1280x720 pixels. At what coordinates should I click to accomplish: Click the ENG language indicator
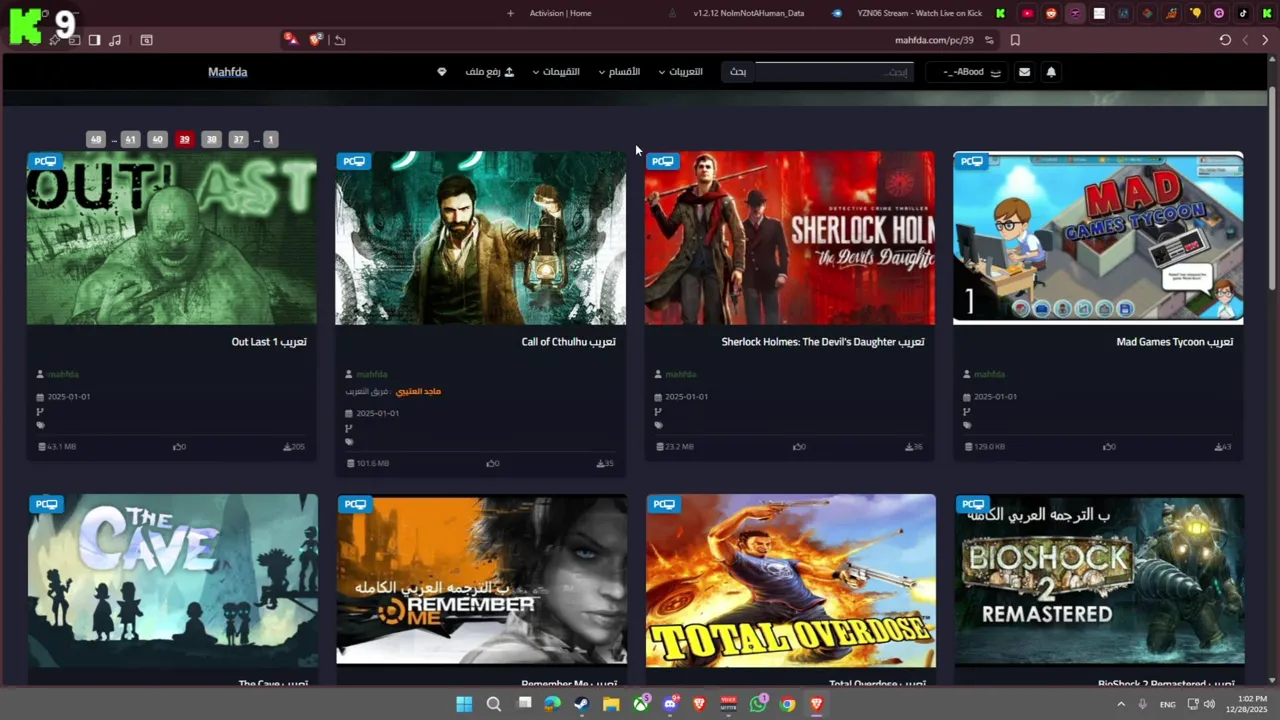pyautogui.click(x=1167, y=704)
